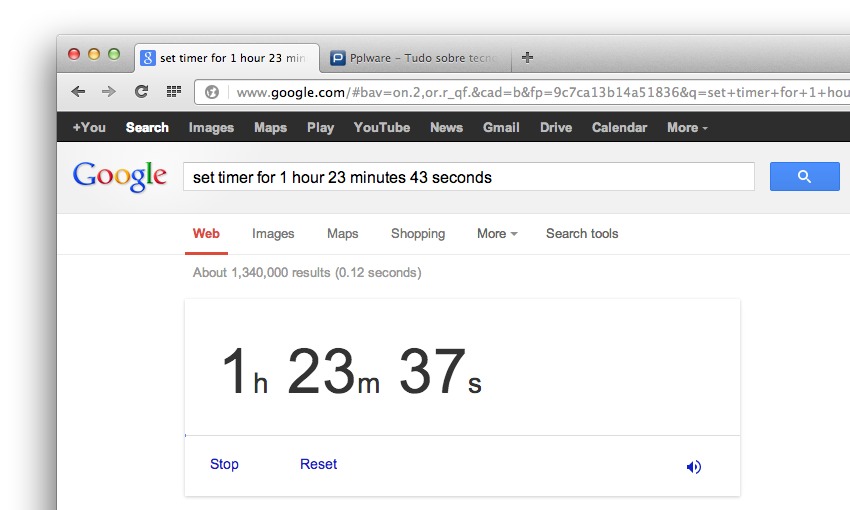850x510 pixels.
Task: Click the Google logo
Action: (120, 176)
